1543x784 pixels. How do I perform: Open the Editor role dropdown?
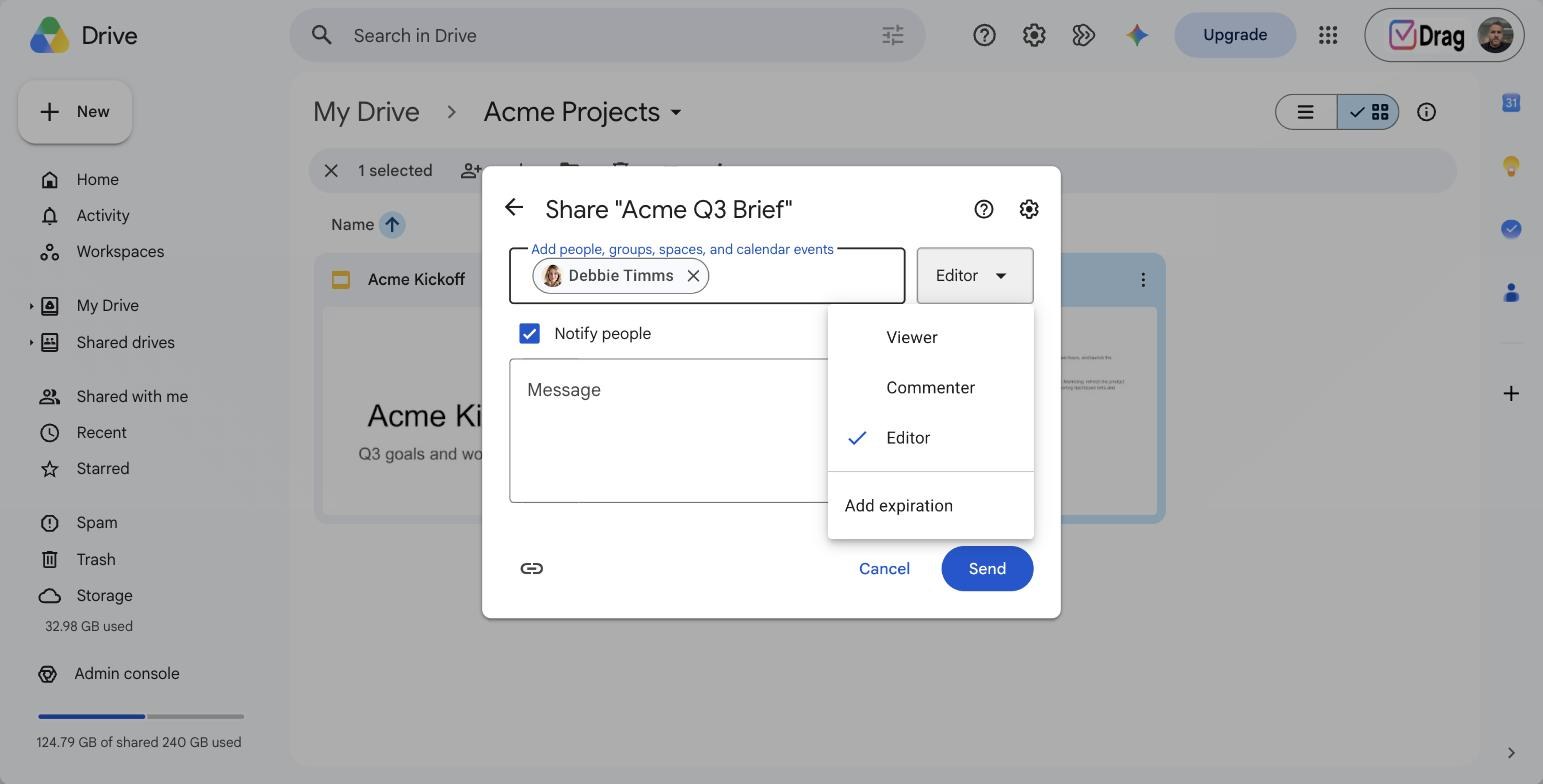click(975, 276)
